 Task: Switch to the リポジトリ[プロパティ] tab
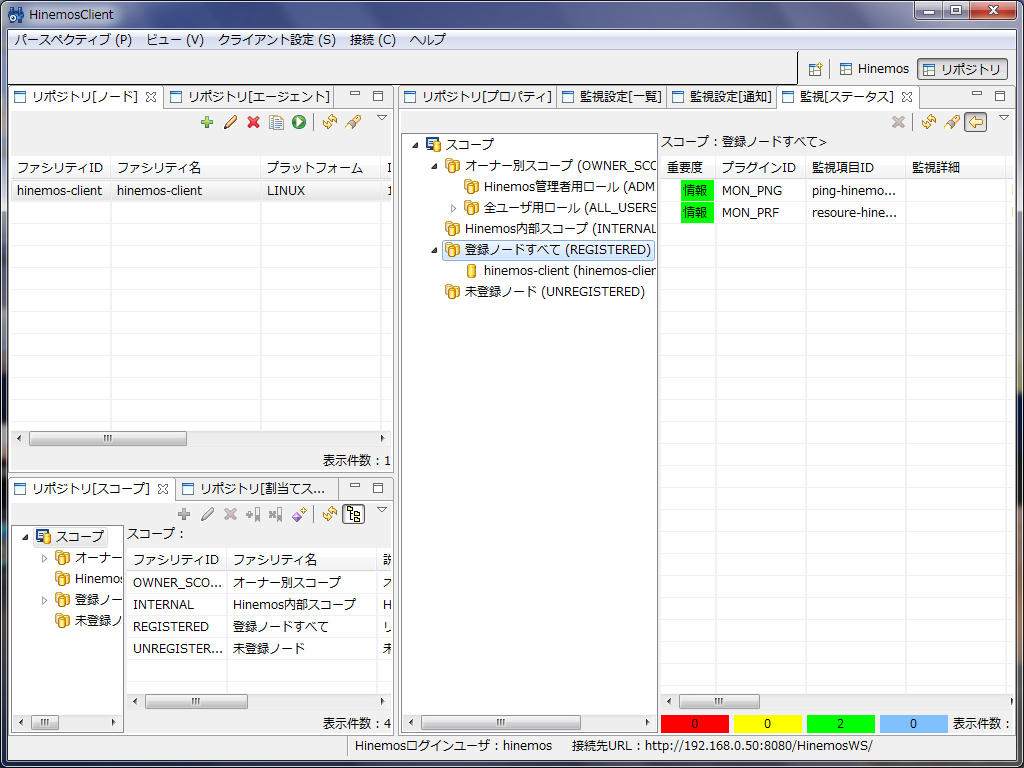tap(478, 97)
